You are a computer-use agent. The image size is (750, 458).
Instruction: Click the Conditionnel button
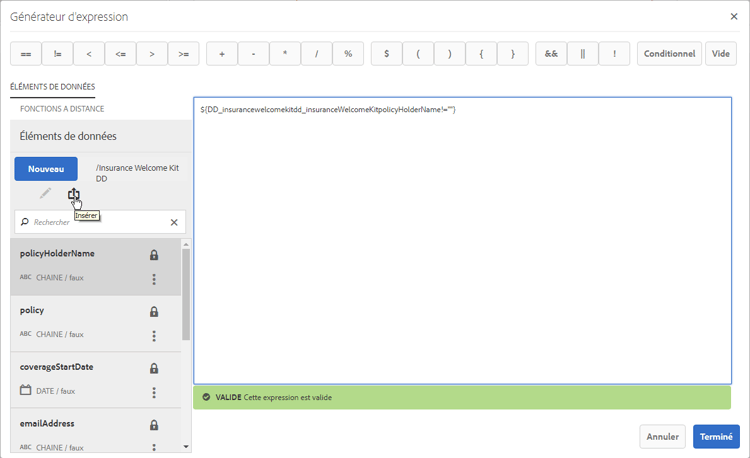pyautogui.click(x=669, y=54)
